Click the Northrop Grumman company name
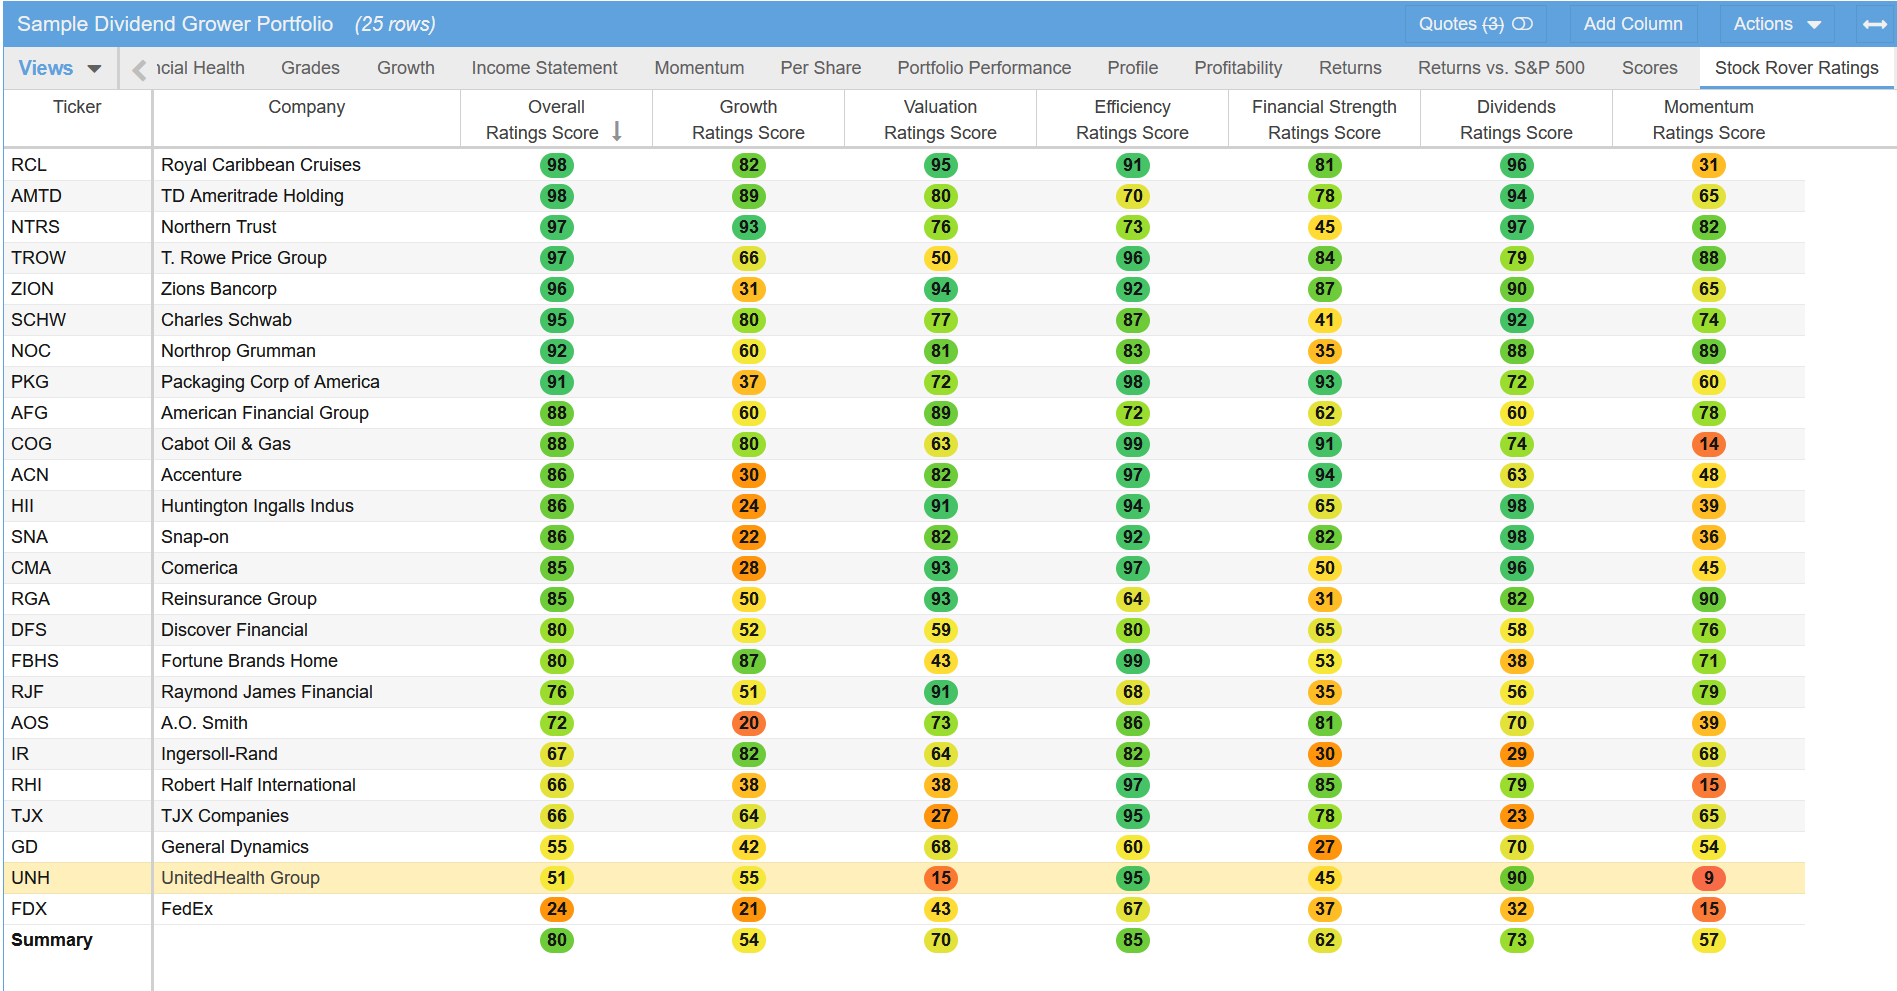1897x991 pixels. (x=238, y=351)
